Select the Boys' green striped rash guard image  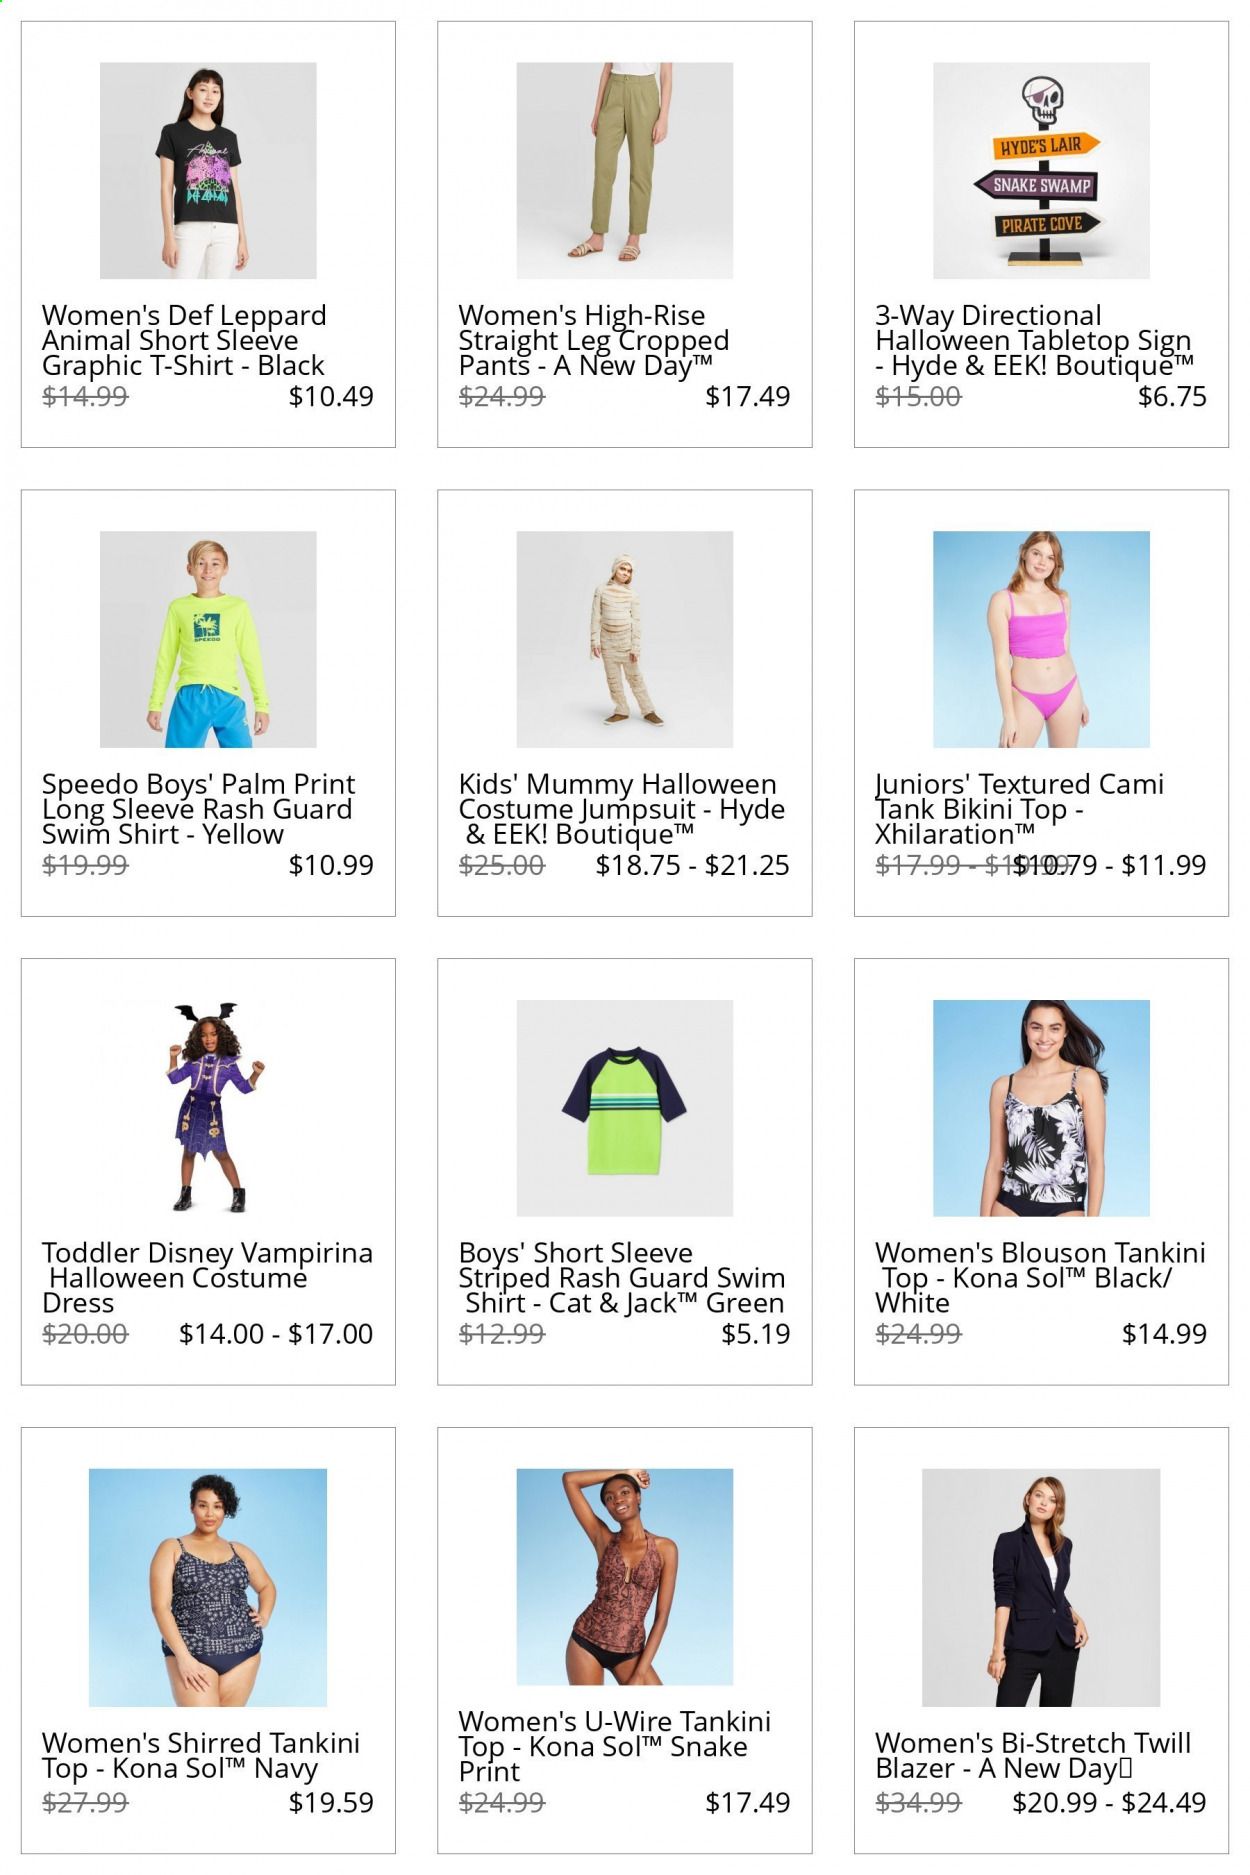tap(625, 1108)
